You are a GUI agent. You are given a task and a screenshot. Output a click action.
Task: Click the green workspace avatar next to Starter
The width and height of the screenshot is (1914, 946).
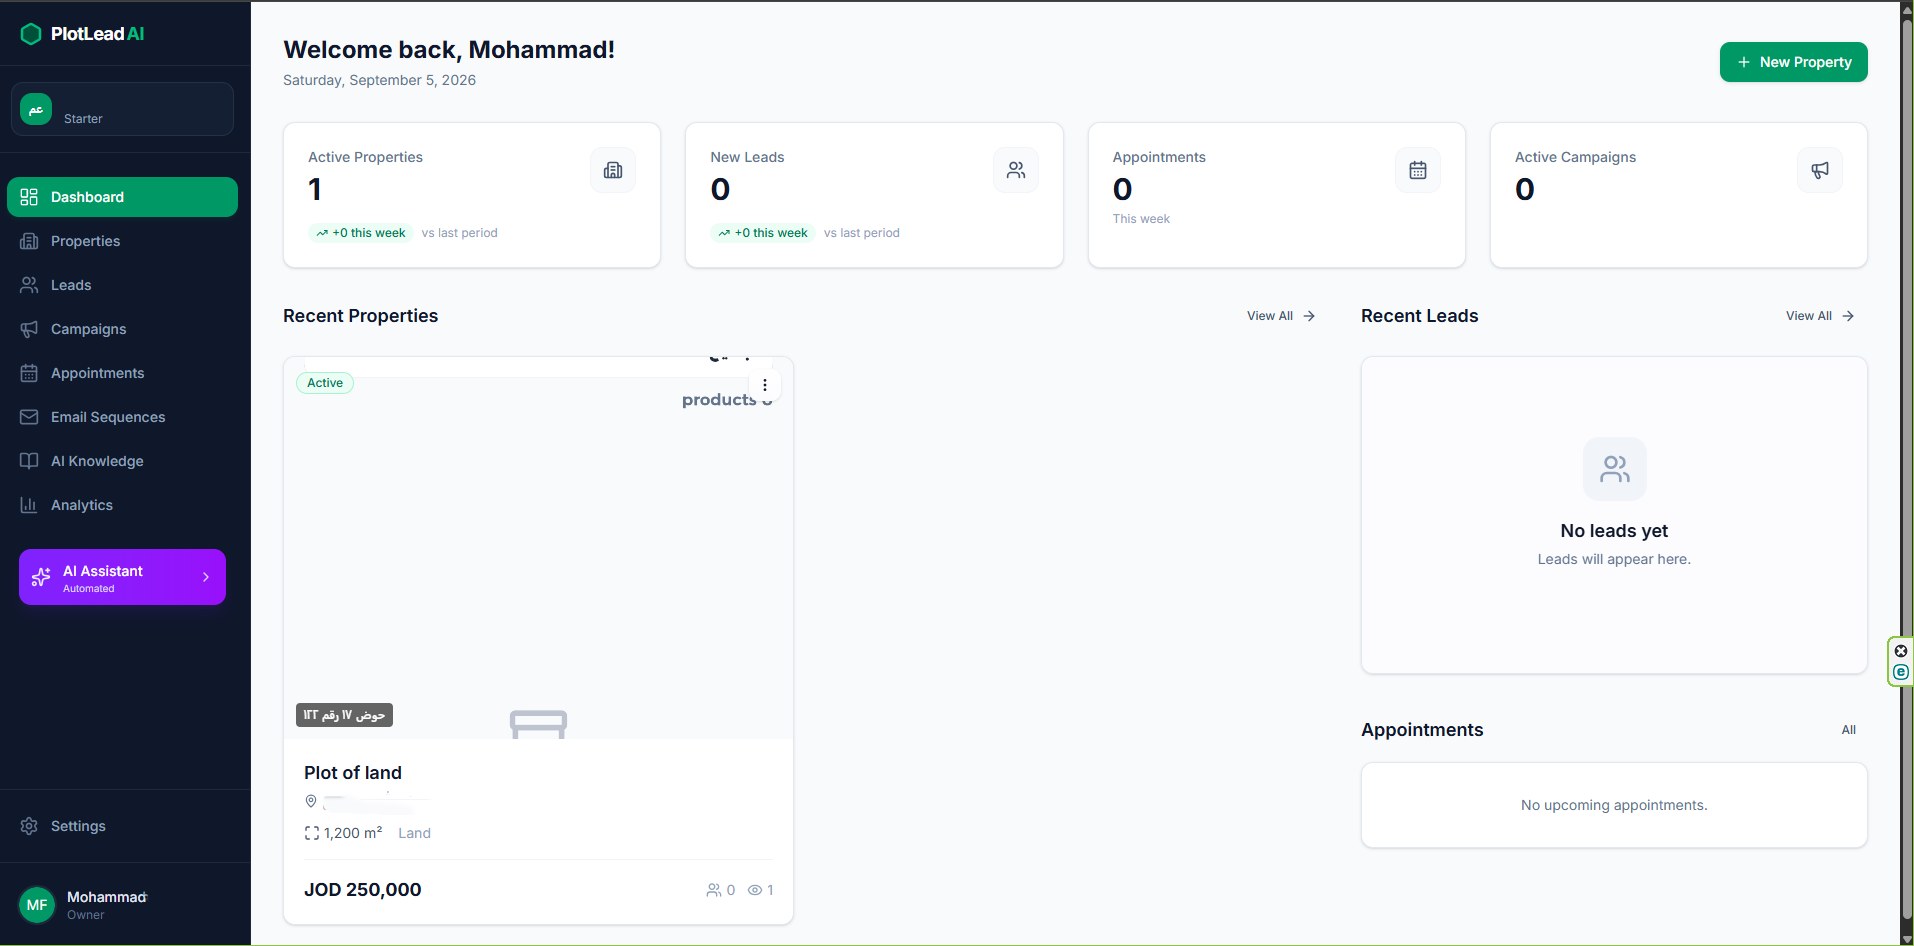pyautogui.click(x=36, y=109)
